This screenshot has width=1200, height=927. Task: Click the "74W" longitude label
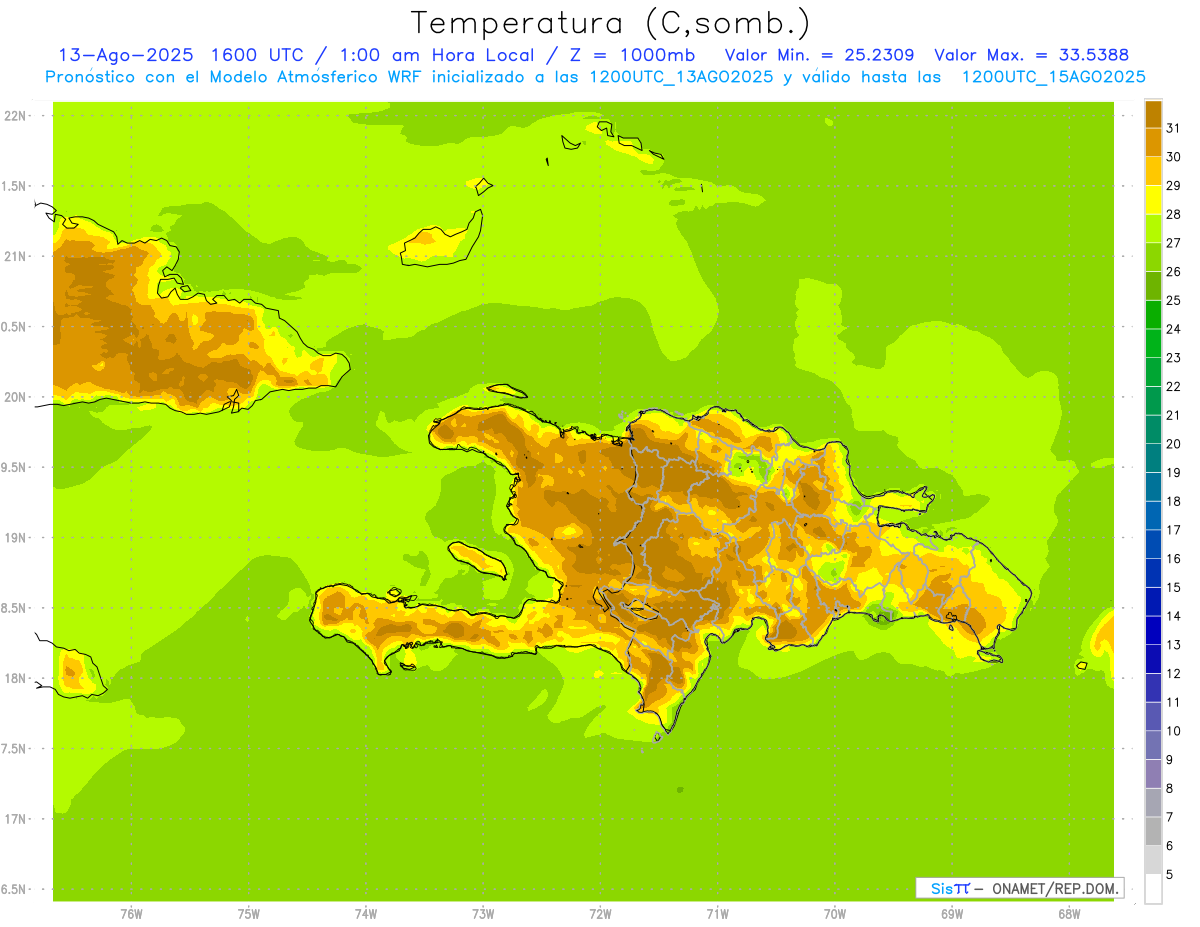point(366,914)
